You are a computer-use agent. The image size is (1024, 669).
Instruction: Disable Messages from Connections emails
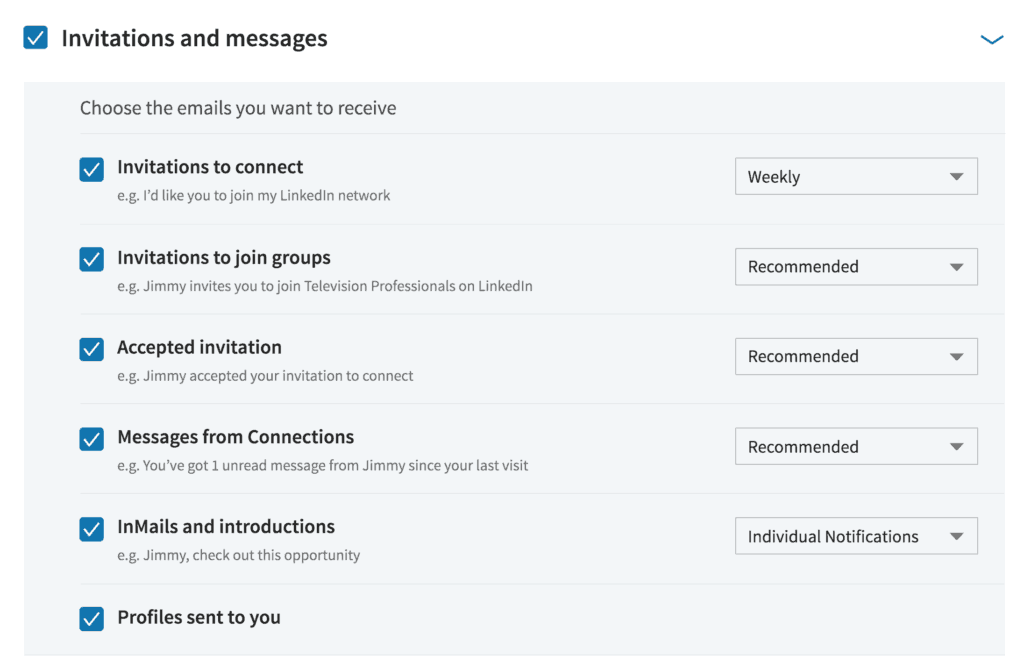[x=91, y=439]
